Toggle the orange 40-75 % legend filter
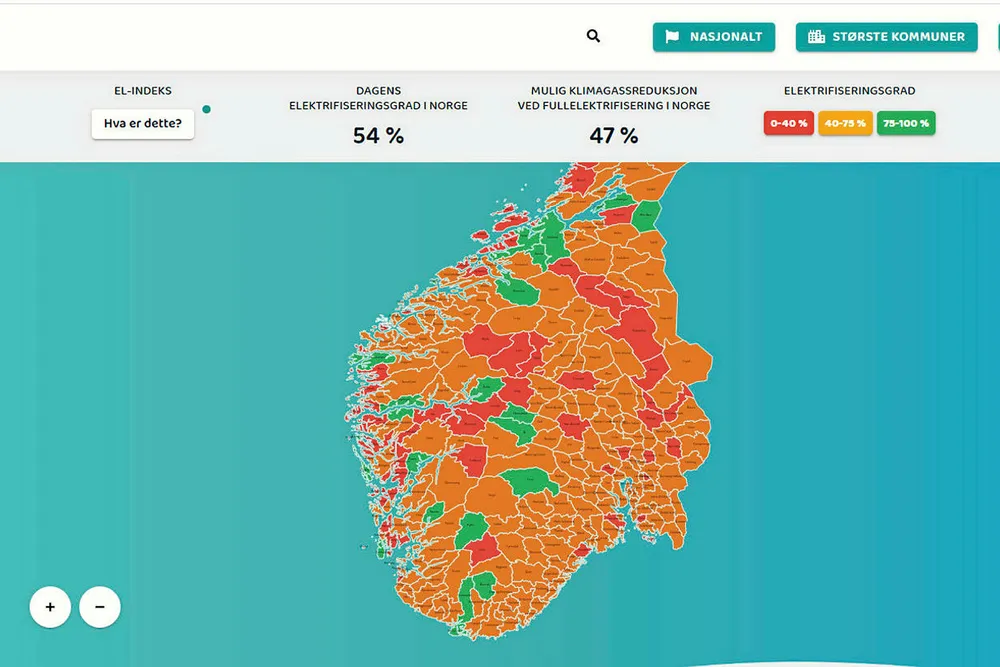This screenshot has height=667, width=1000. point(844,124)
